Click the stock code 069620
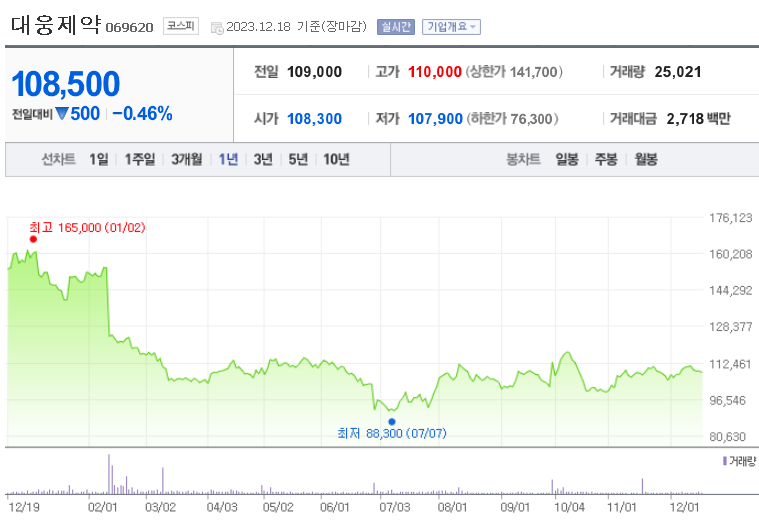Screen dimensions: 759x528 pyautogui.click(x=129, y=28)
